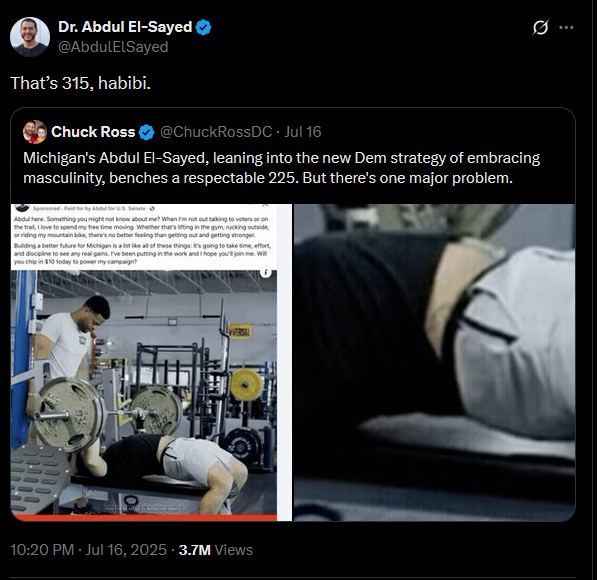
Task: Click the 10:20 PM · Jul 16, 2025 timestamp
Action: [88, 550]
